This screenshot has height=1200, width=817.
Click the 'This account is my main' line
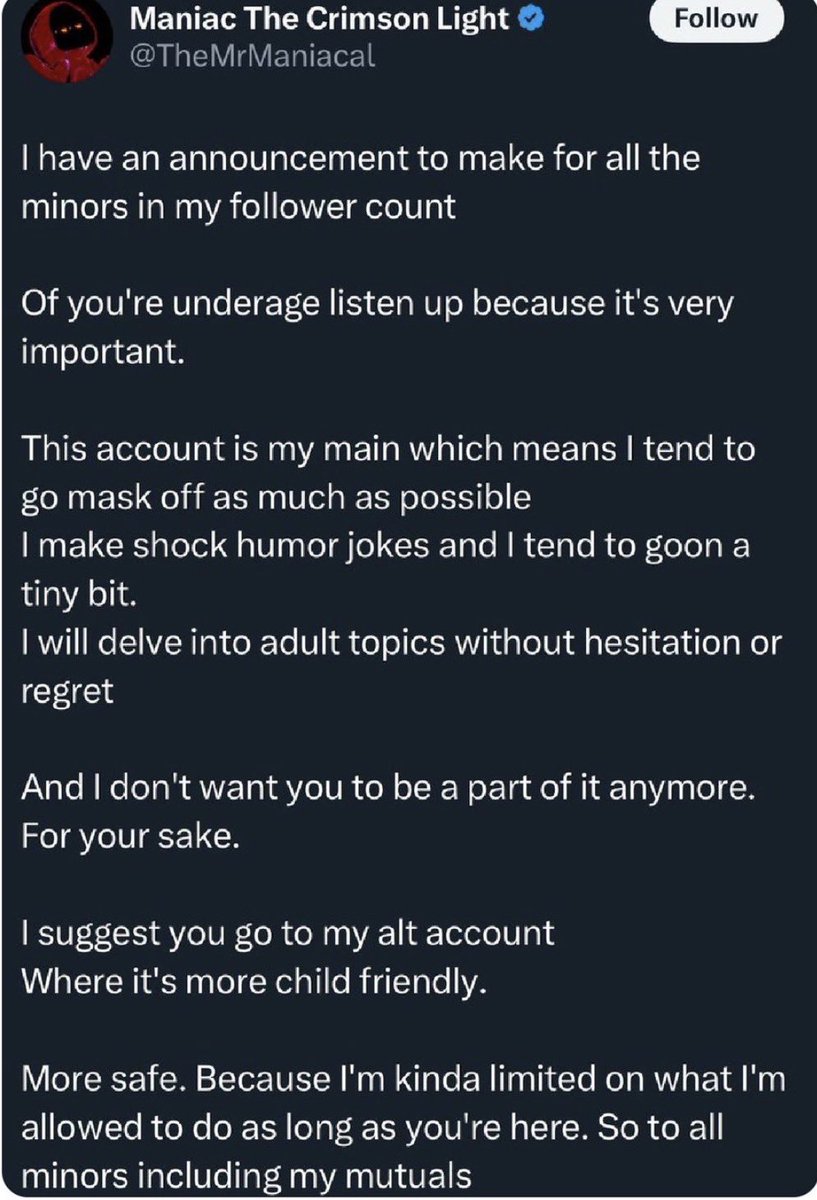point(388,449)
